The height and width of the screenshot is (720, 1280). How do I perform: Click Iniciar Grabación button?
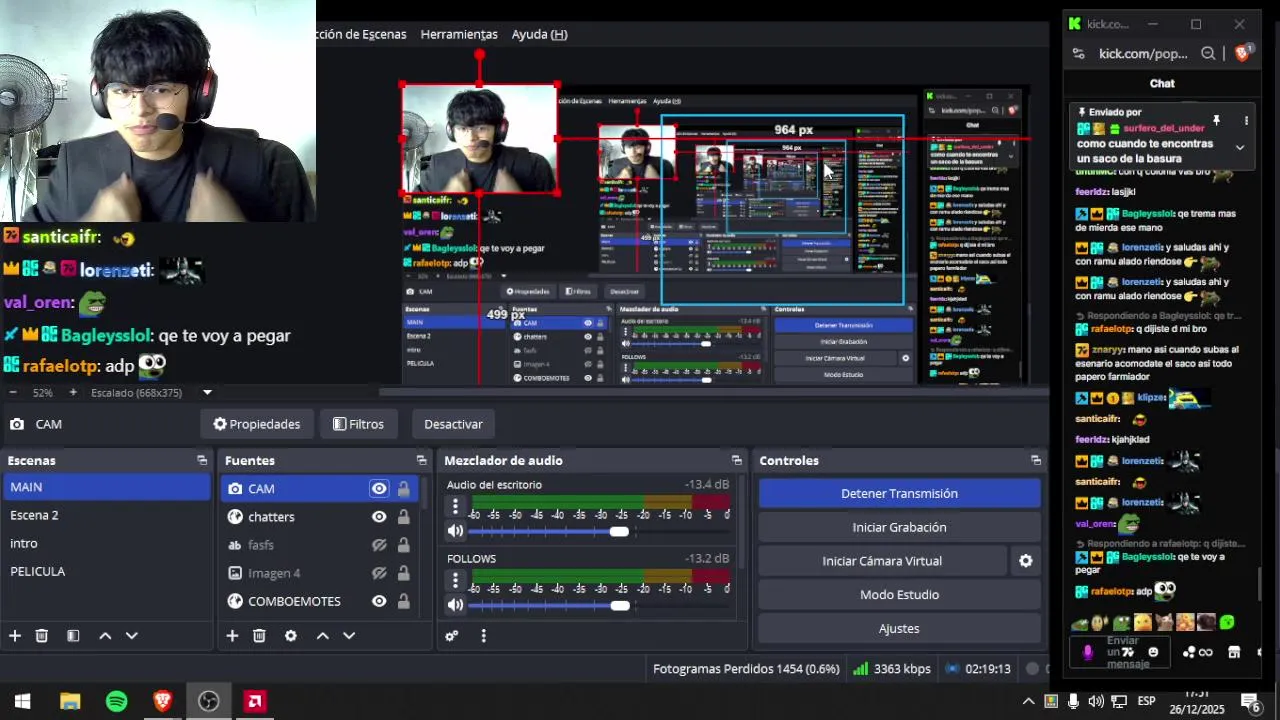(899, 527)
